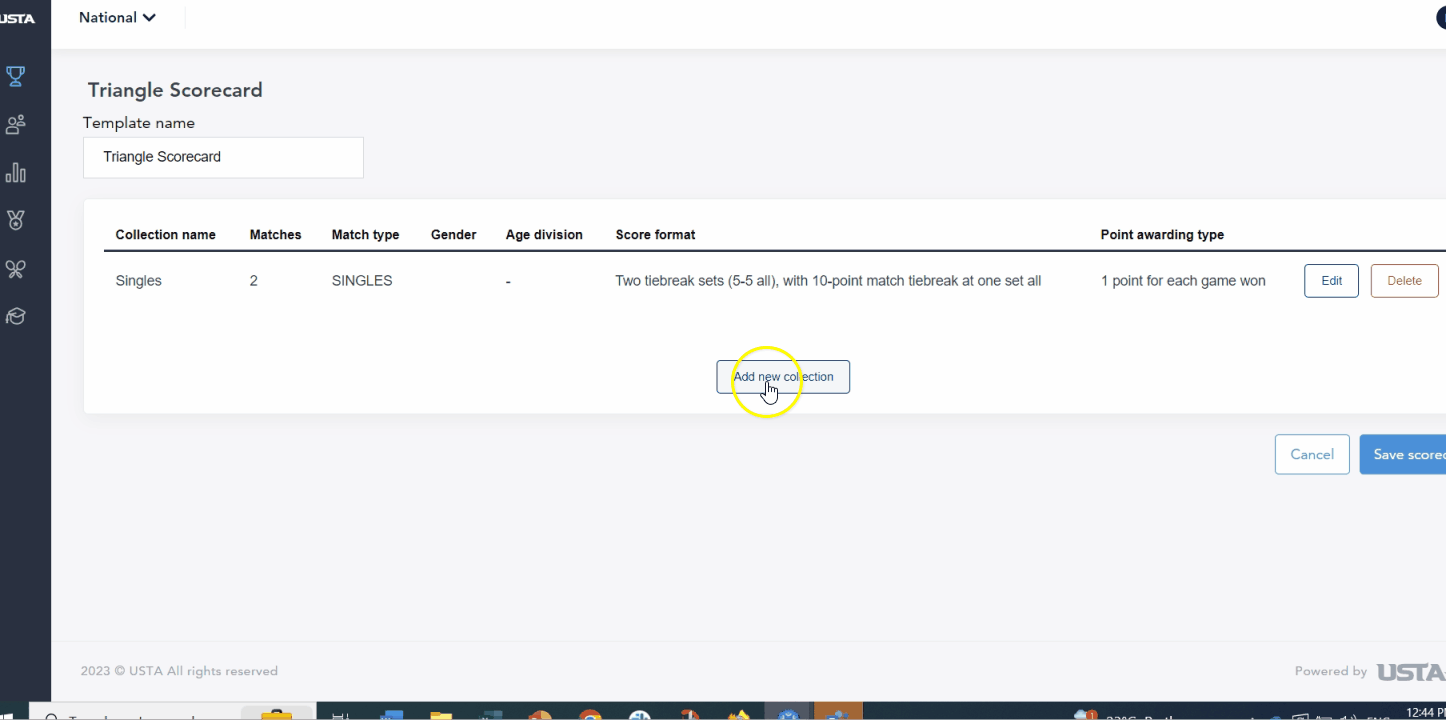Open the medal icon in sidebar

click(15, 220)
